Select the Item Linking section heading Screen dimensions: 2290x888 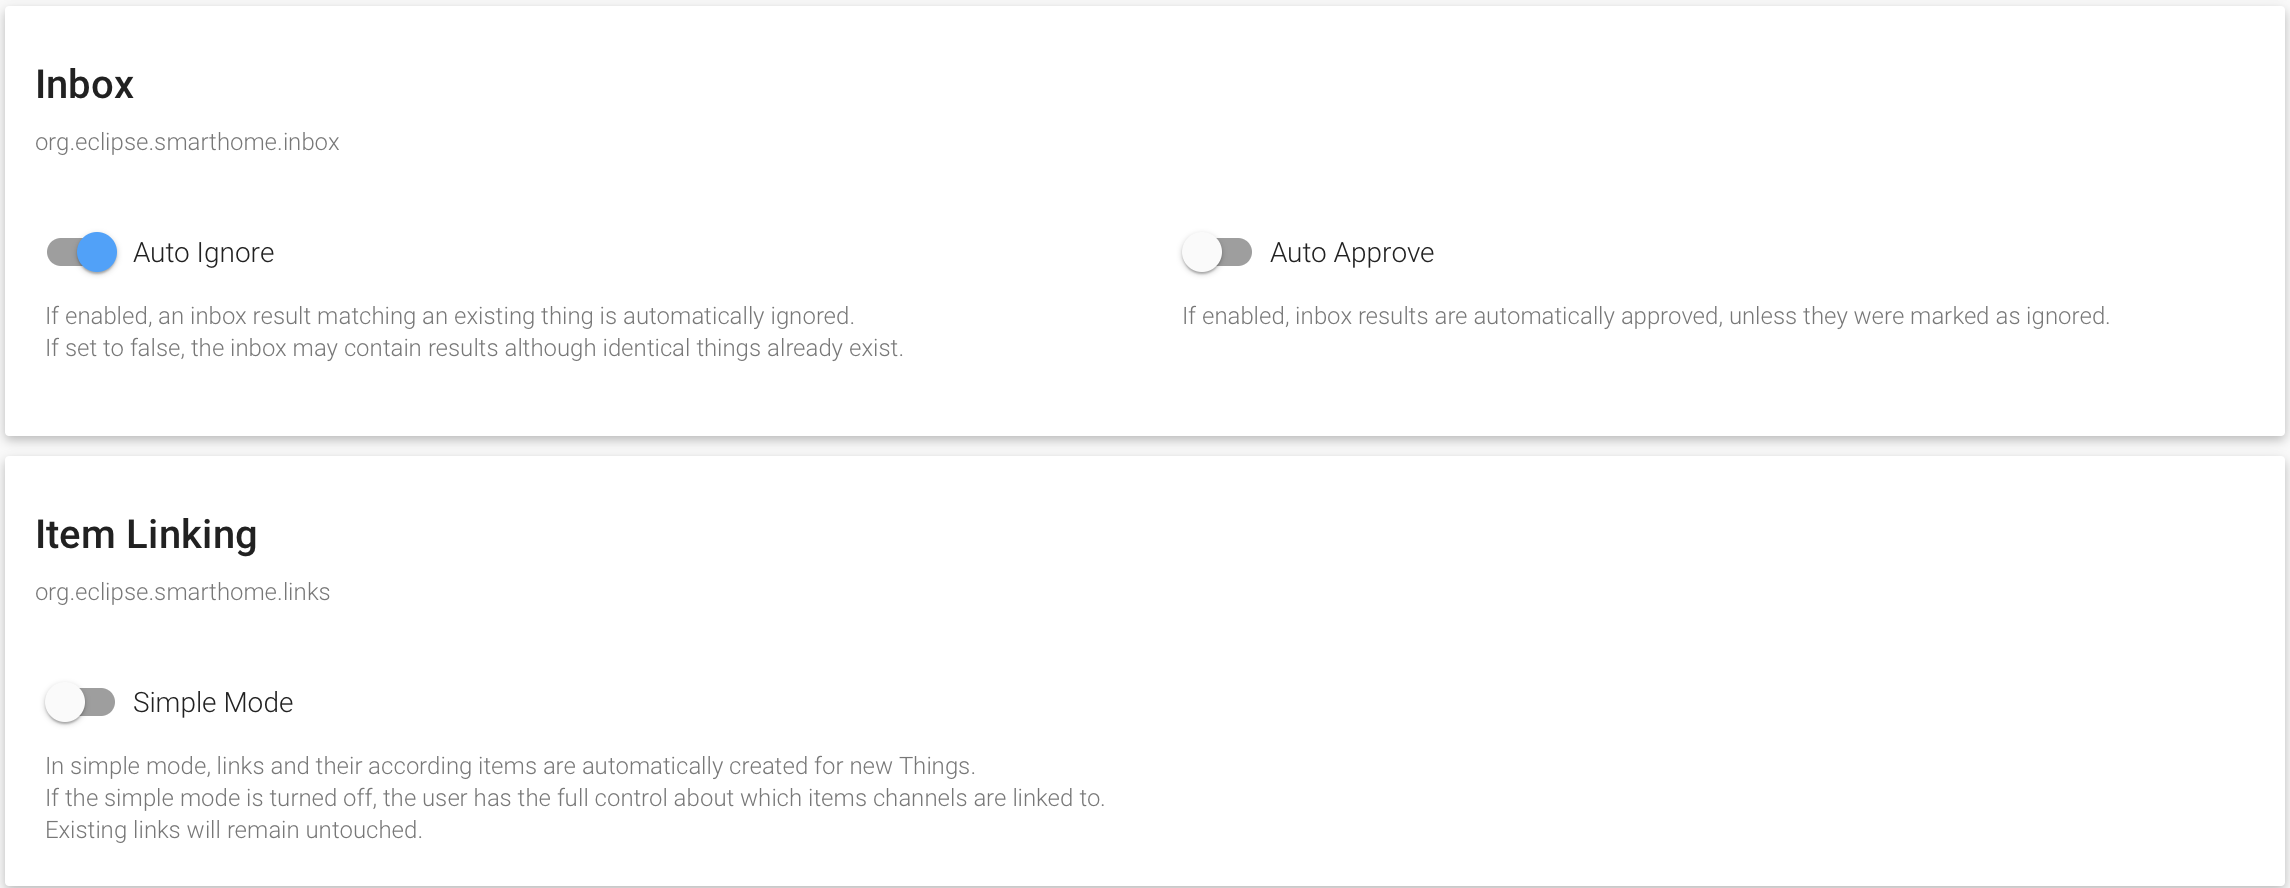[146, 534]
